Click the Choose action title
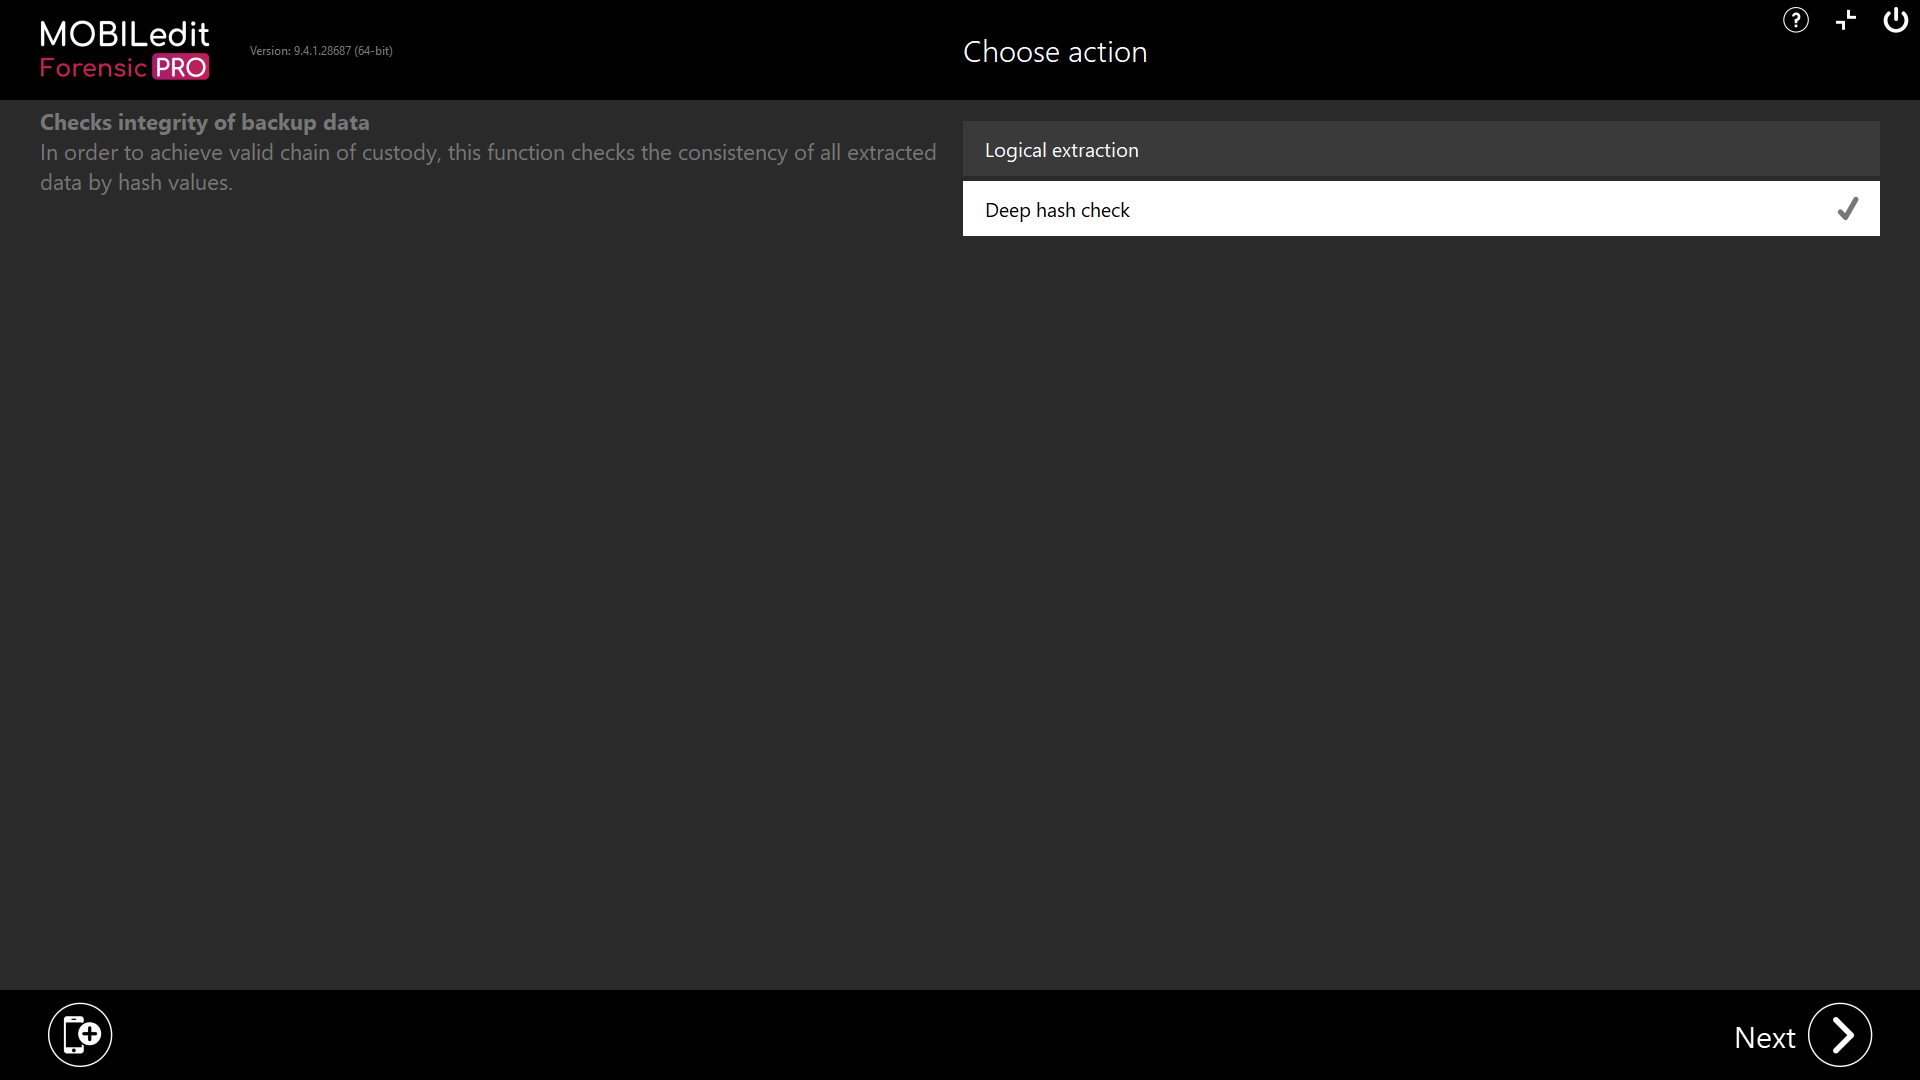 [x=1054, y=52]
